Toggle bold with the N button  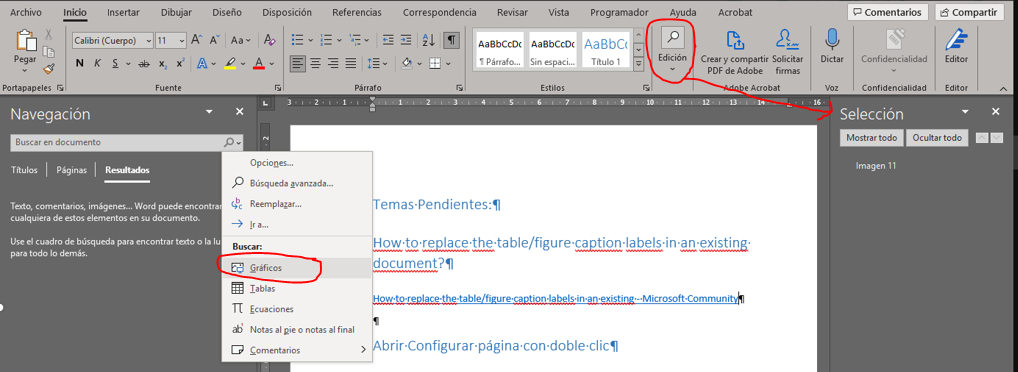click(80, 63)
